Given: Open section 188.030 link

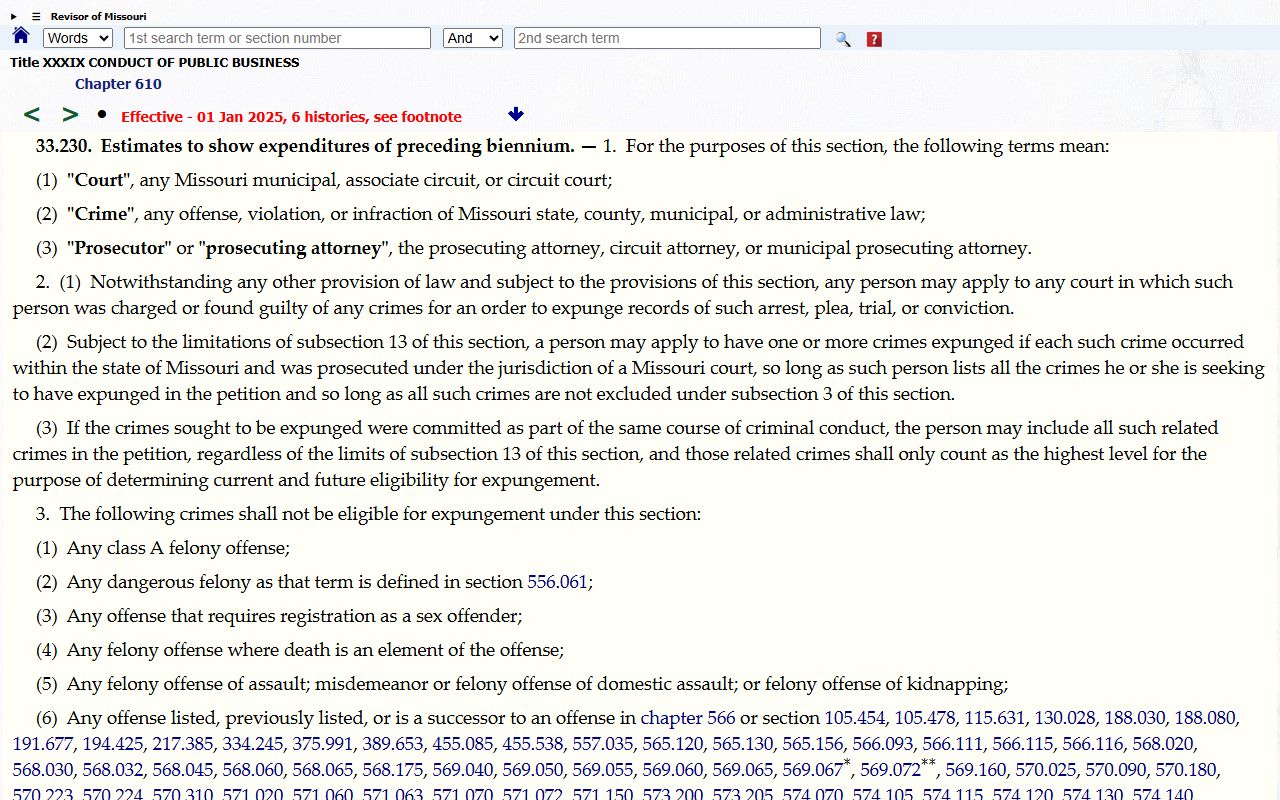Looking at the screenshot, I should pyautogui.click(x=1135, y=718).
